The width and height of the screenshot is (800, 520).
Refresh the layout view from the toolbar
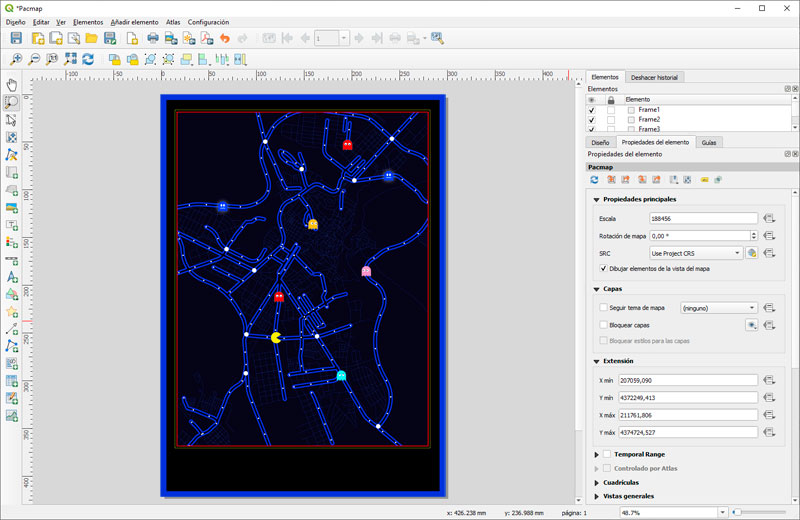(88, 59)
